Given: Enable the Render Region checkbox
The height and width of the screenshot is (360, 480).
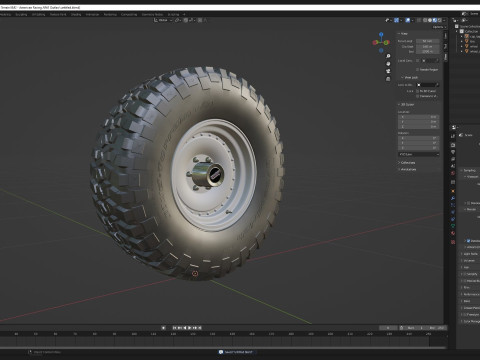Looking at the screenshot, I should (417, 69).
